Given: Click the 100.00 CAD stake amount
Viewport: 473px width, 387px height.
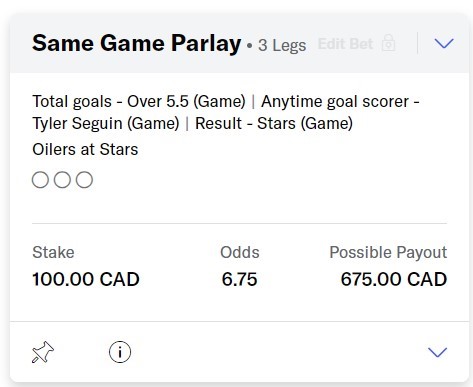Looking at the screenshot, I should [x=86, y=279].
